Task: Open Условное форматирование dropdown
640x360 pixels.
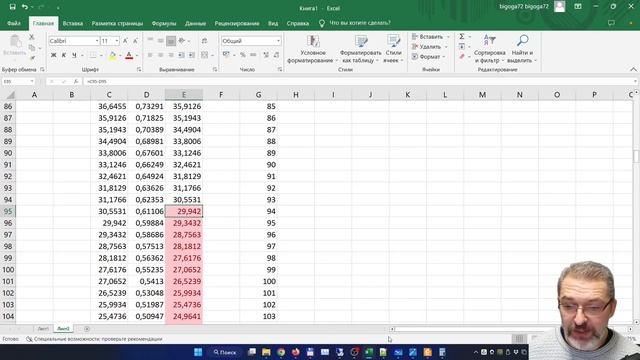Action: coord(313,49)
